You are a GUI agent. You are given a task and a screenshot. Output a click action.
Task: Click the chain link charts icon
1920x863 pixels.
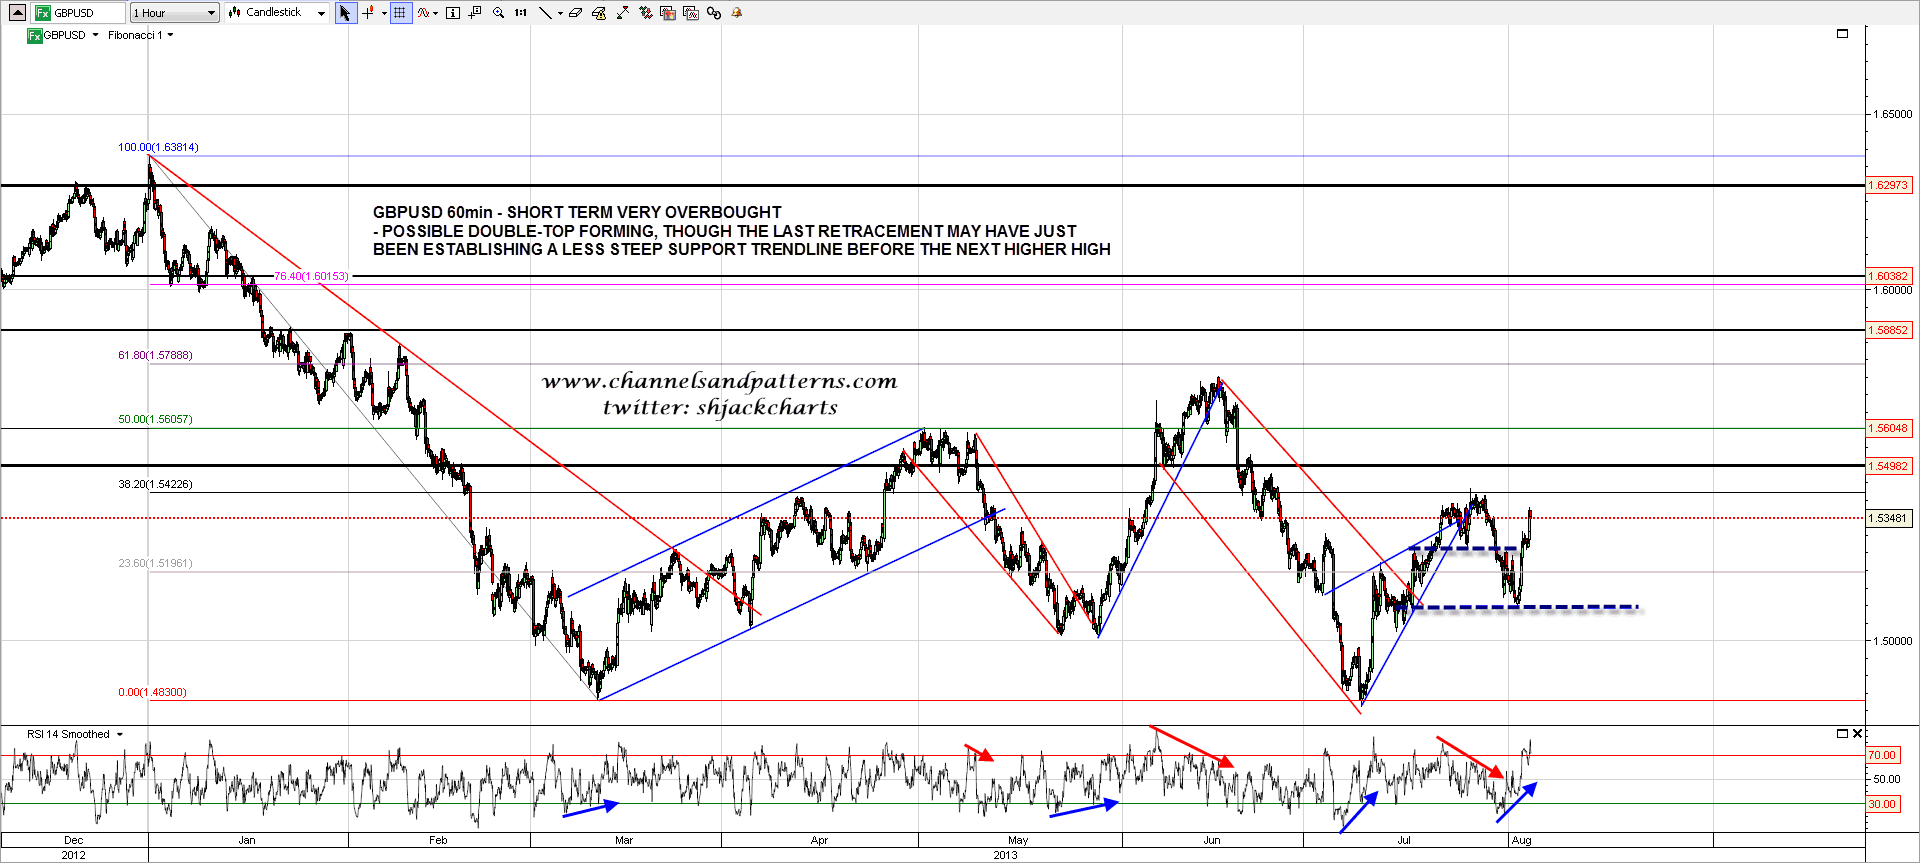(x=713, y=13)
